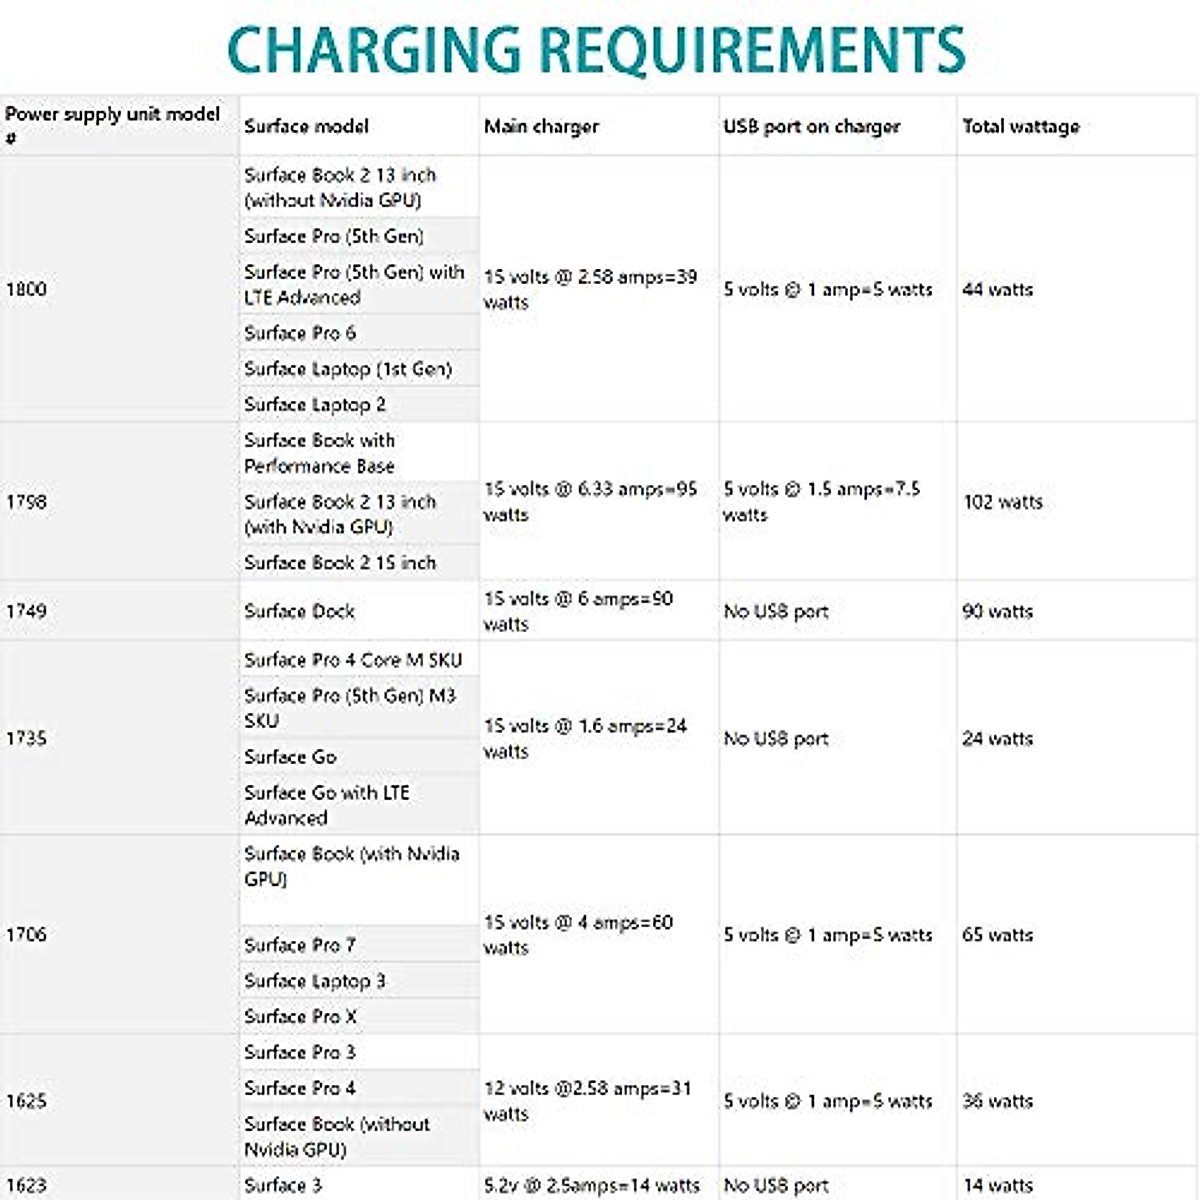Click the Surface Pro 6 cell

300,333
